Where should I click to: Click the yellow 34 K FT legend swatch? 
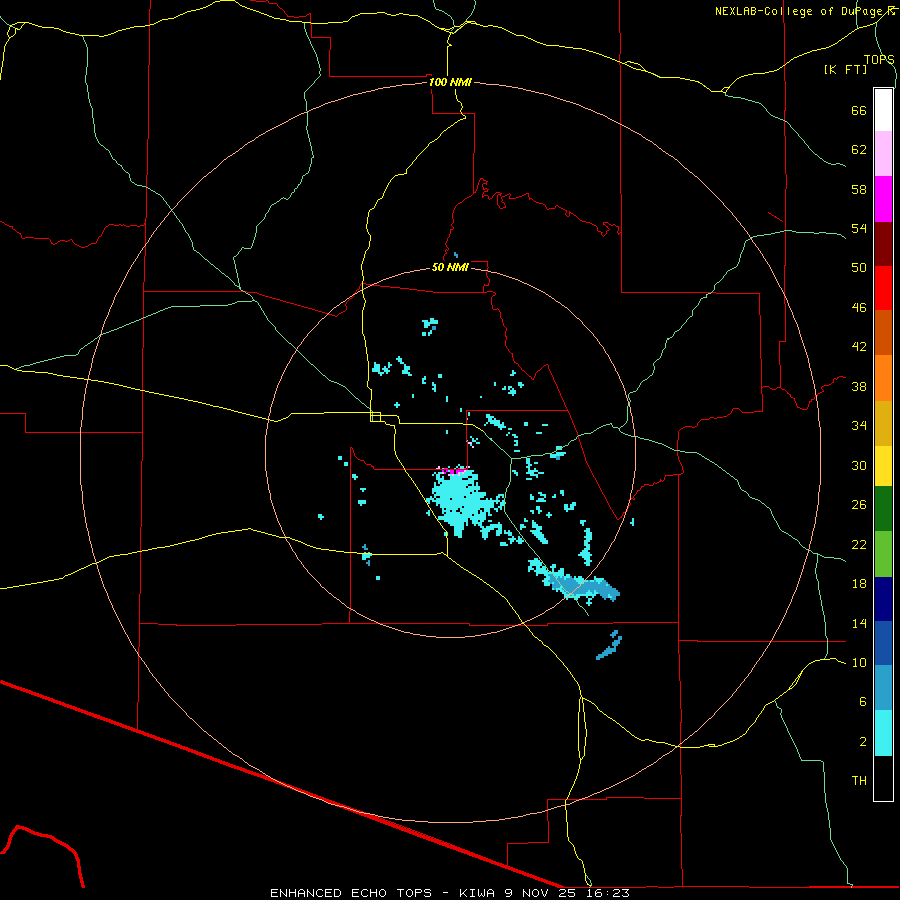pyautogui.click(x=883, y=465)
